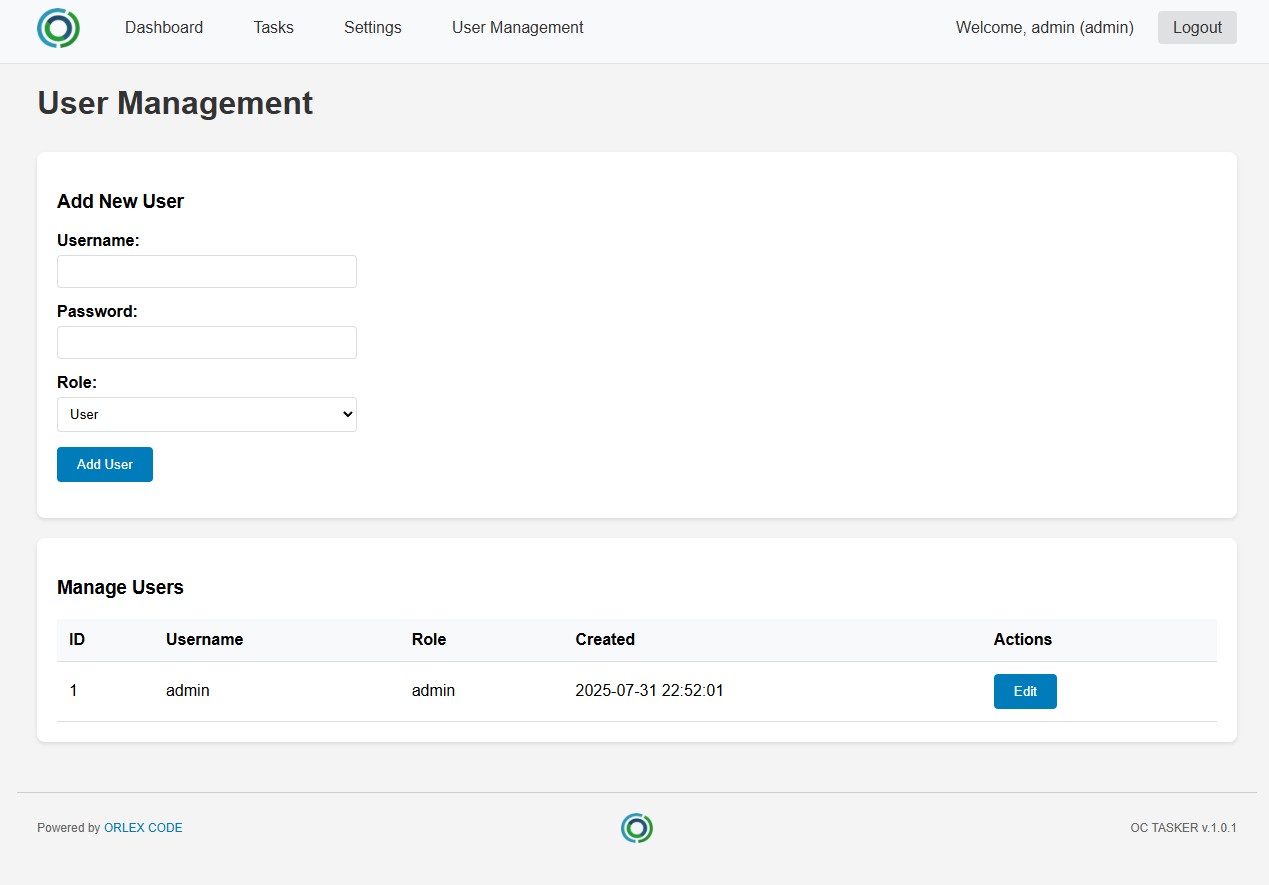
Task: Follow the ORLEX CODE footer link
Action: pos(143,828)
